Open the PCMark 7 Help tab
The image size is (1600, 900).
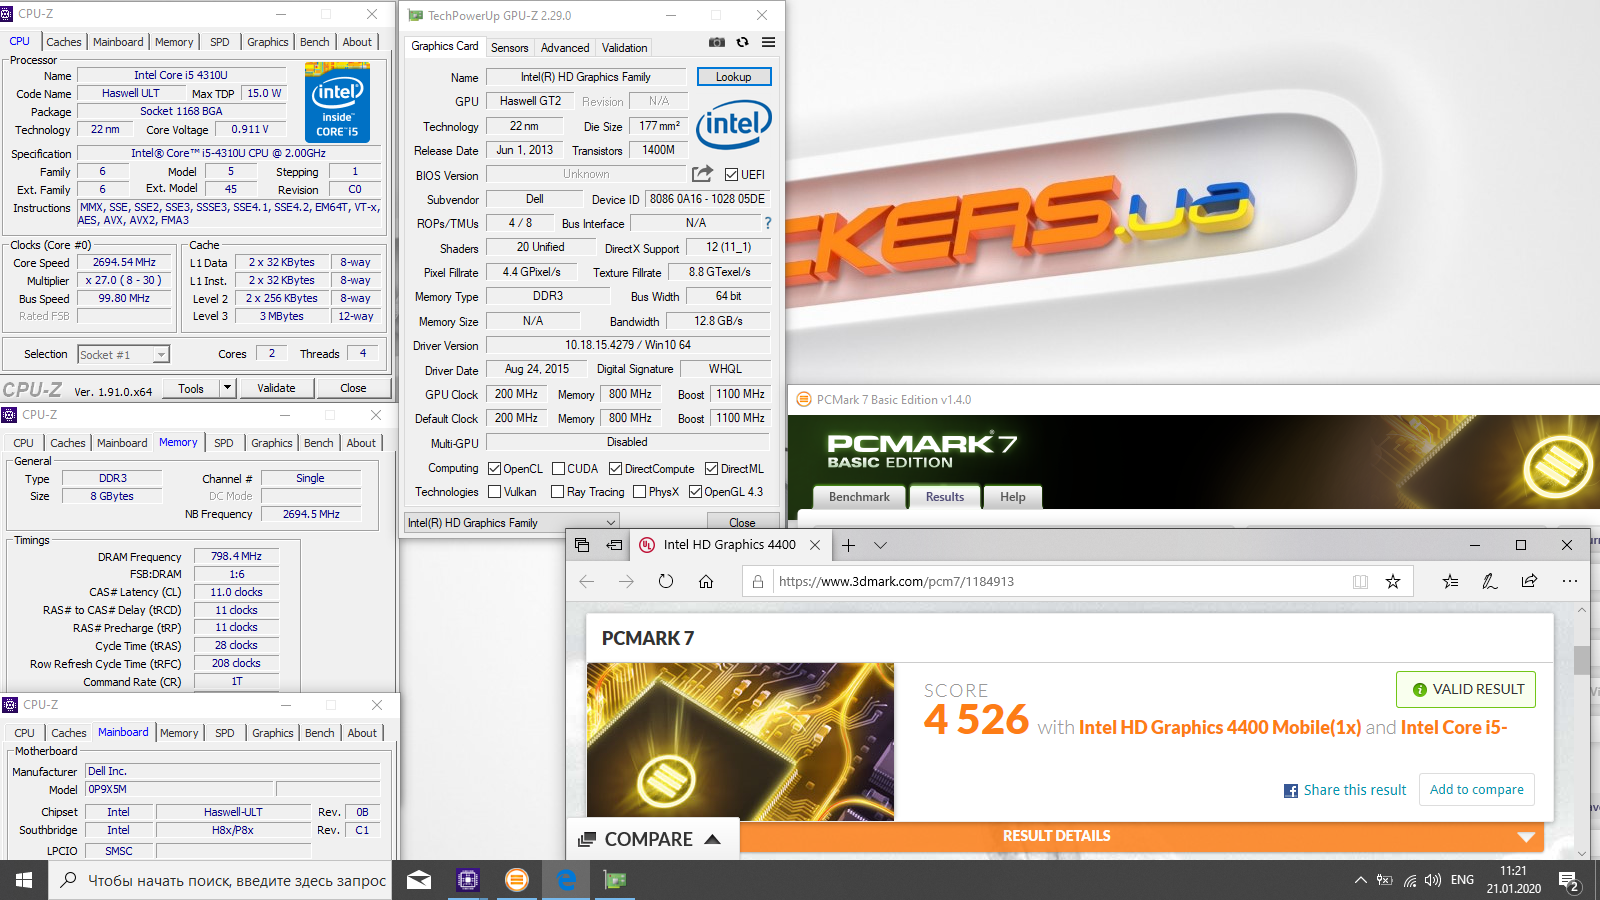pos(1012,497)
